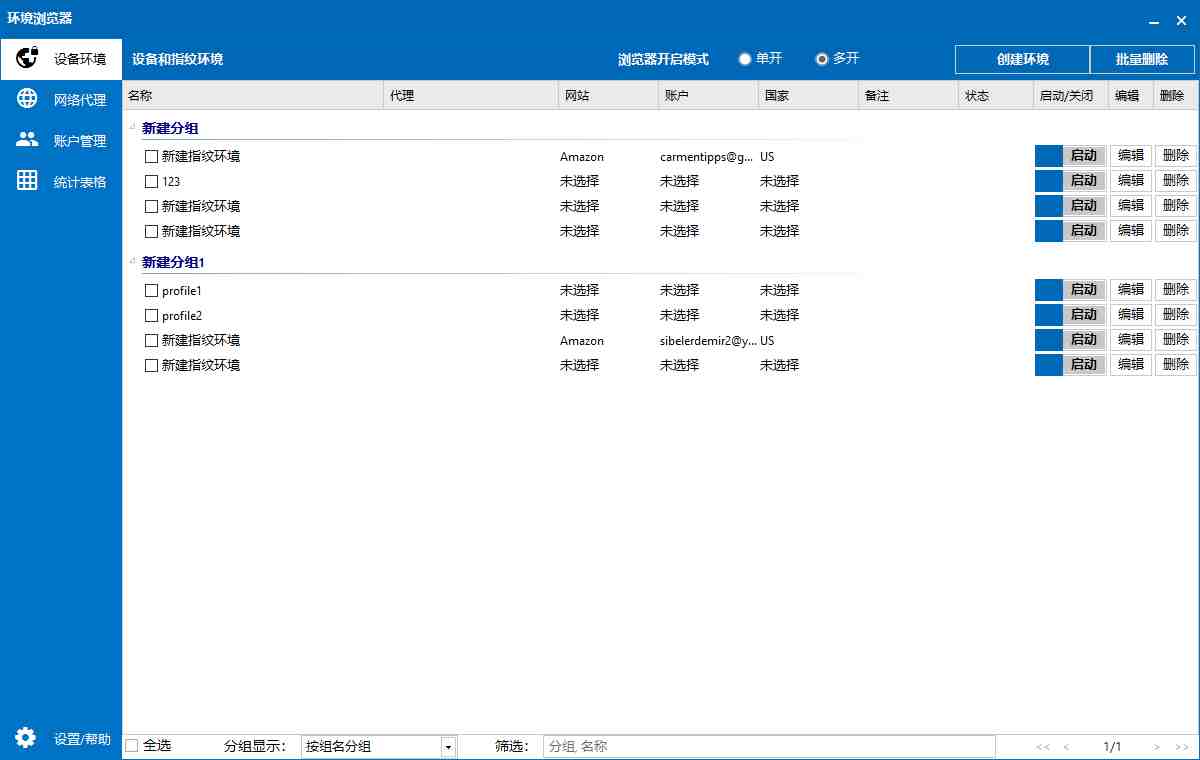1200x760 pixels.
Task: Launch environment 123 with its 启动 button
Action: pos(1084,181)
